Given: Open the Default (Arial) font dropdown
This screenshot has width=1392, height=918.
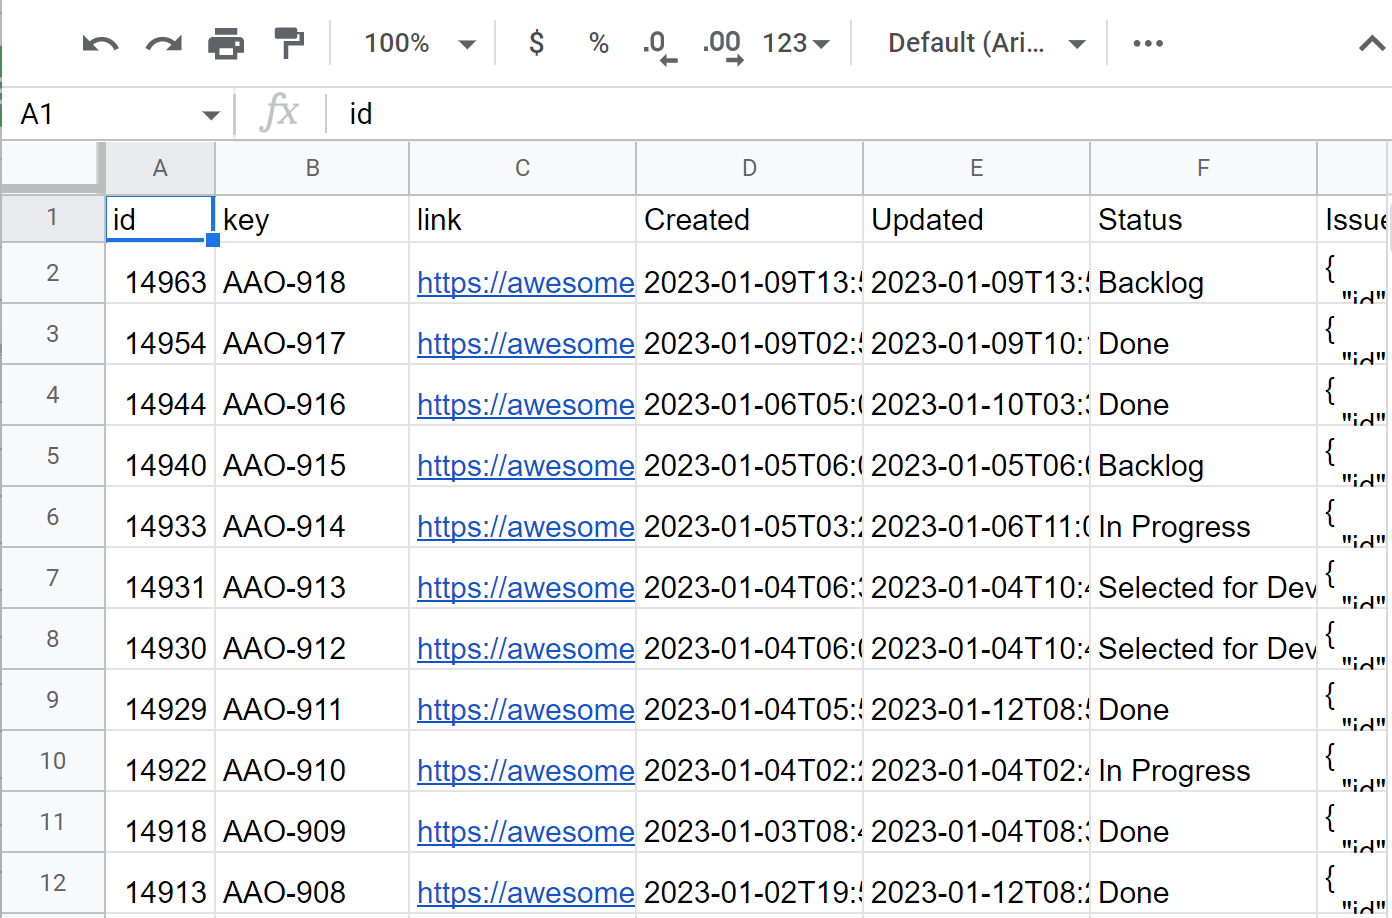Looking at the screenshot, I should tap(986, 44).
